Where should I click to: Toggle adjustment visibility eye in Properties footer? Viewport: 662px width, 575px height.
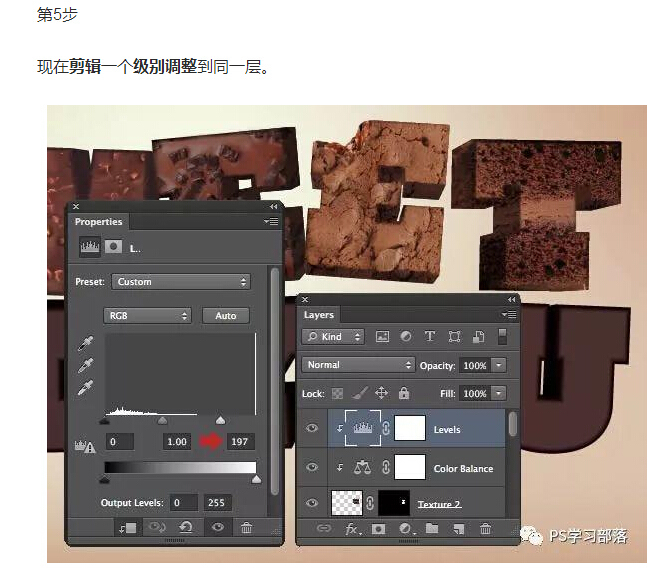pos(218,527)
